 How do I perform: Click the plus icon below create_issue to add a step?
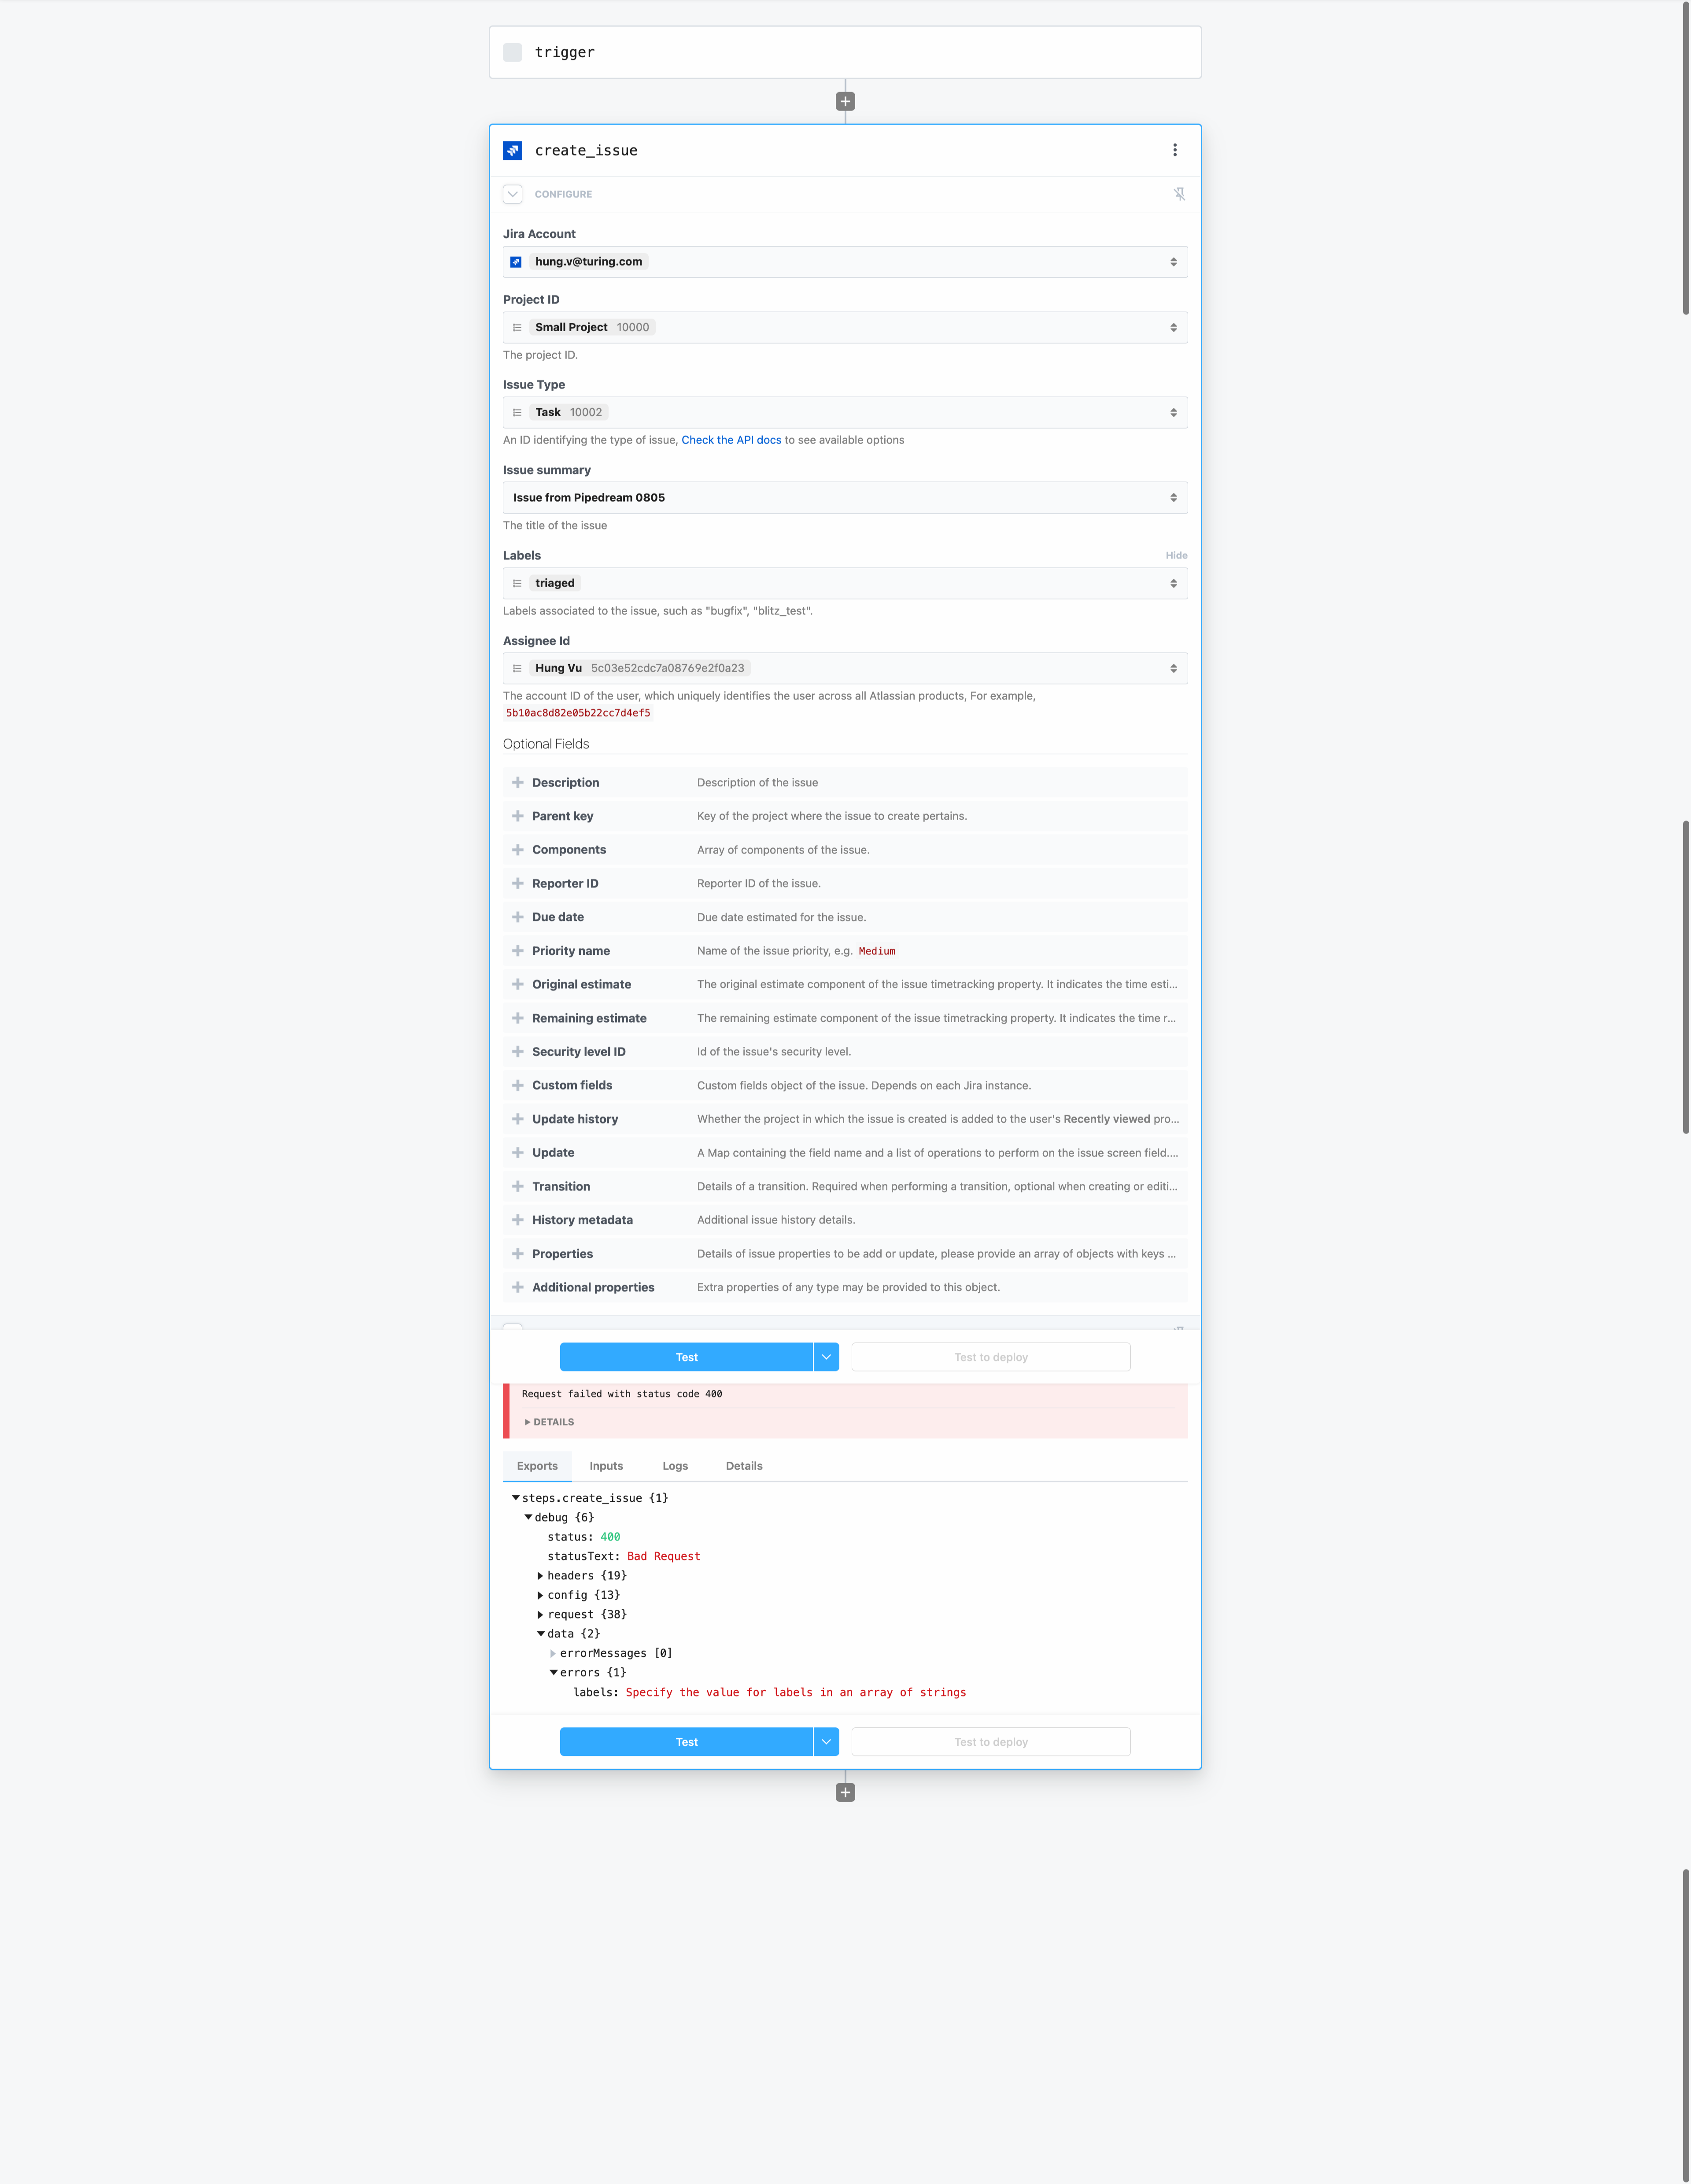coord(845,1792)
